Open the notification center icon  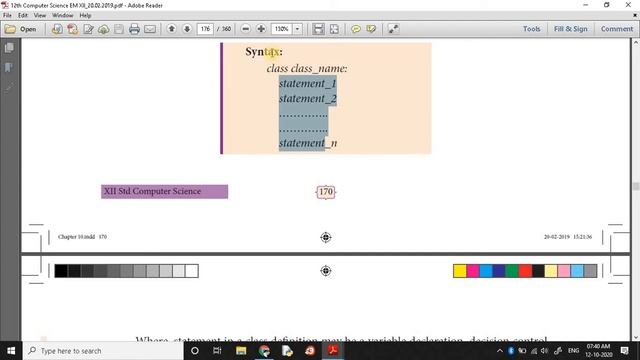click(x=624, y=351)
